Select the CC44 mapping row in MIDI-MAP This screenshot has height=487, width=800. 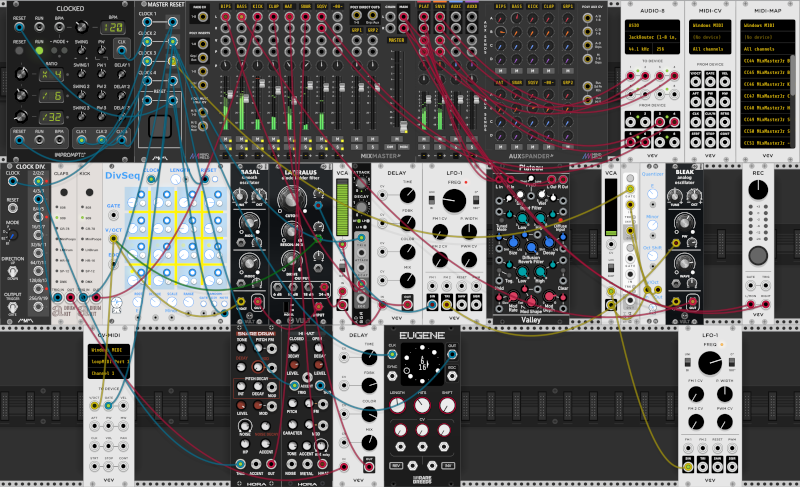click(765, 61)
